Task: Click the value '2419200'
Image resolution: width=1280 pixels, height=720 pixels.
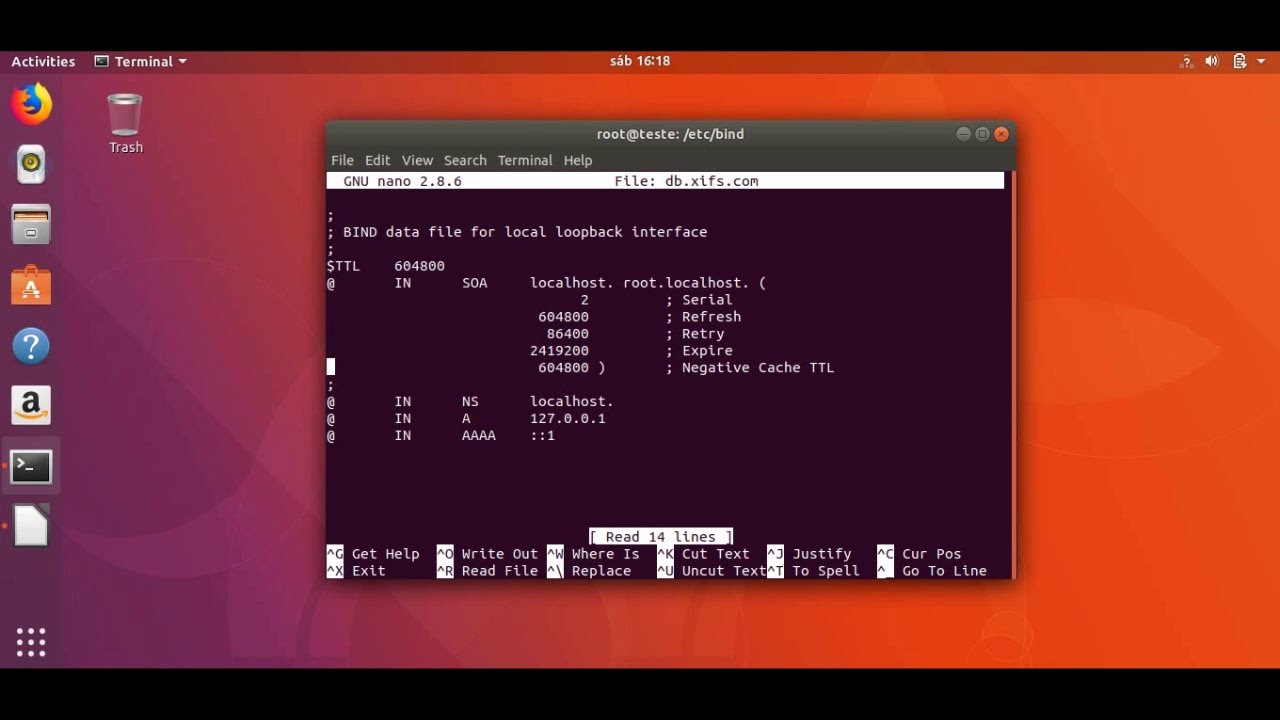Action: click(x=559, y=351)
